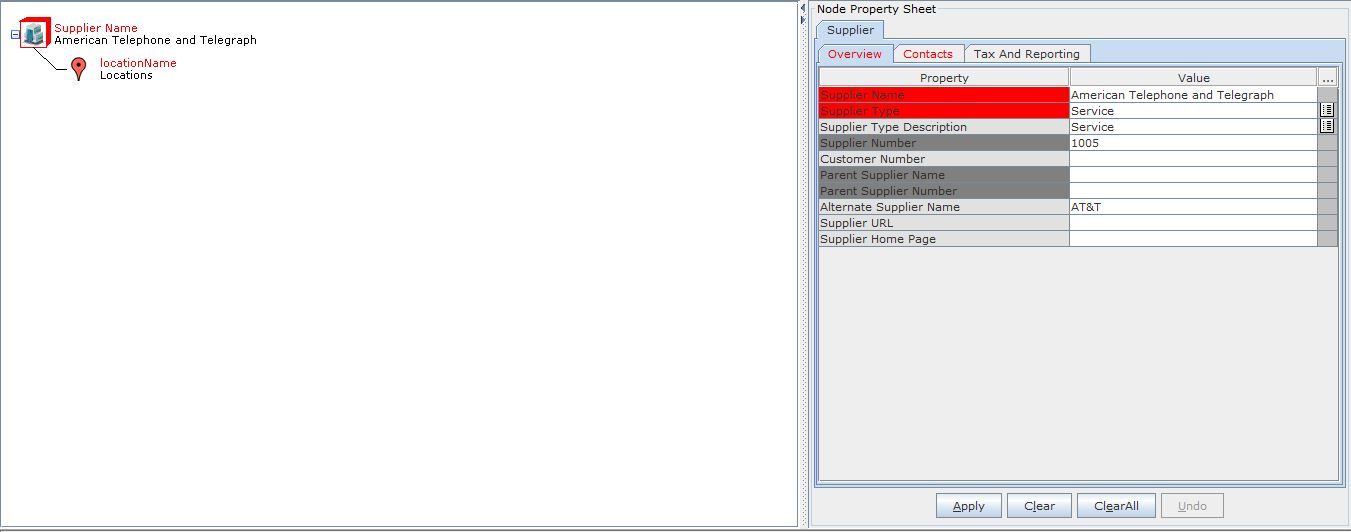
Task: Click the Value column header
Action: [1194, 78]
